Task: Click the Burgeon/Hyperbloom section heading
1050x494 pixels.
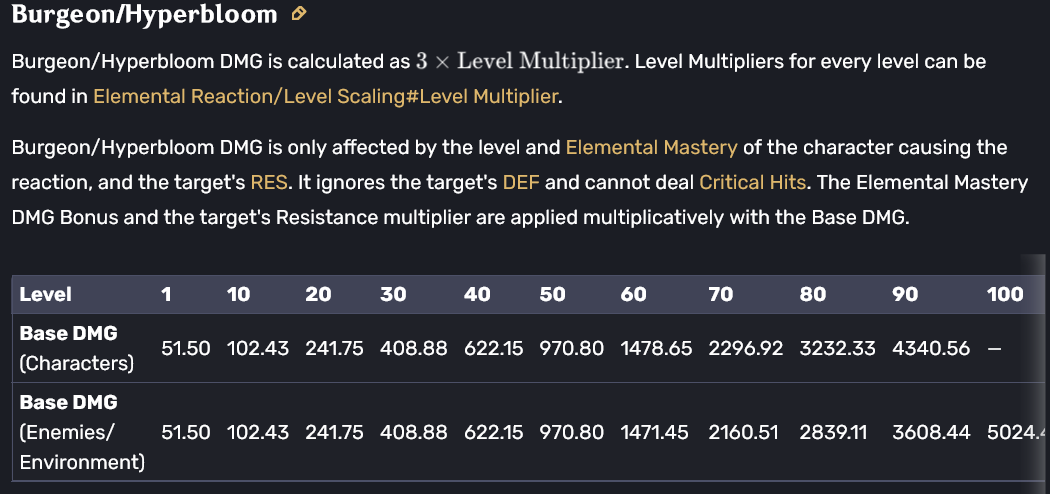Action: 144,15
